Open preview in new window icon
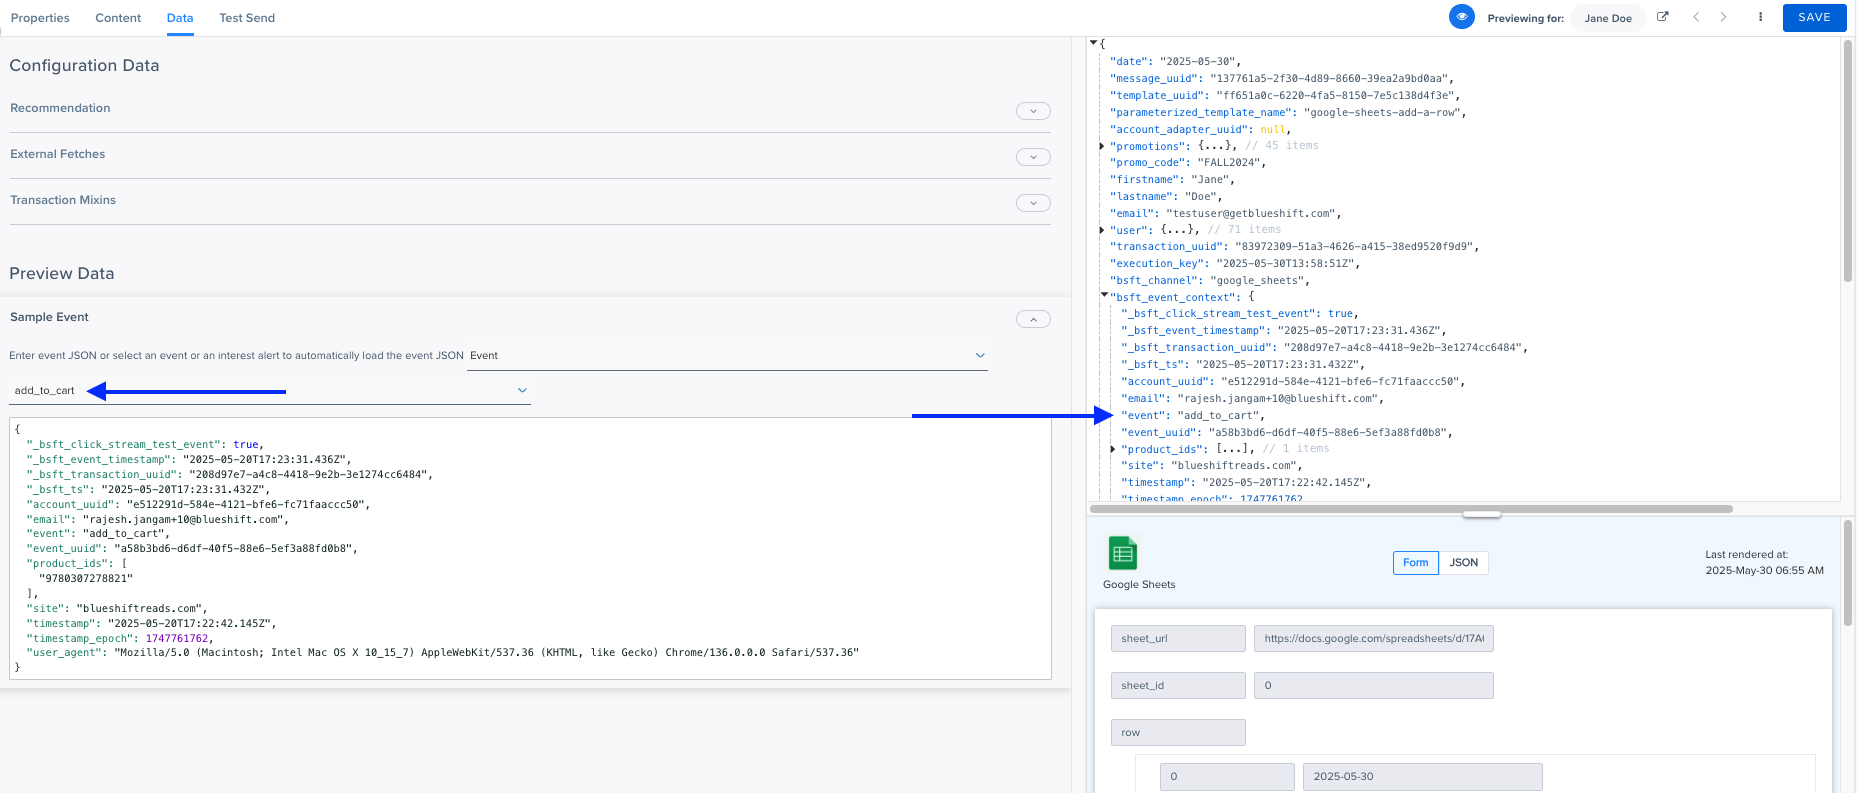Viewport: 1858px width, 793px height. tap(1663, 17)
